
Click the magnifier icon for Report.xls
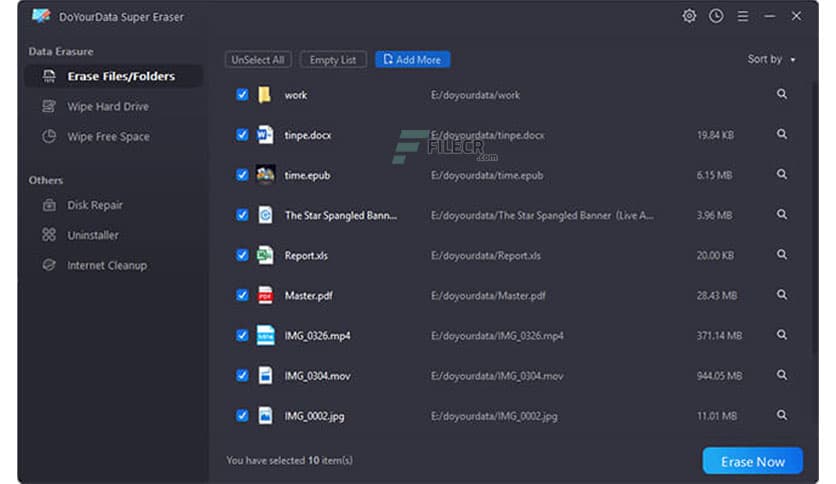pyautogui.click(x=782, y=255)
